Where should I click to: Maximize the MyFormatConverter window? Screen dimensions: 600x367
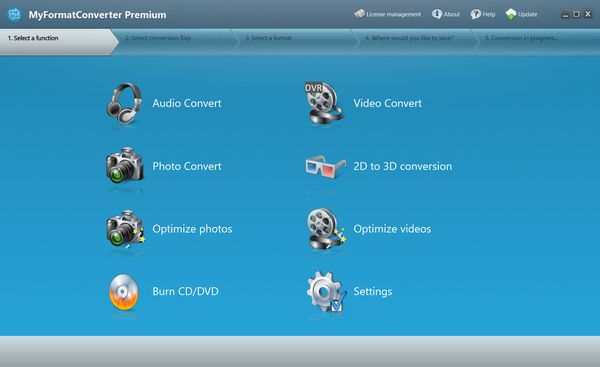click(x=576, y=15)
